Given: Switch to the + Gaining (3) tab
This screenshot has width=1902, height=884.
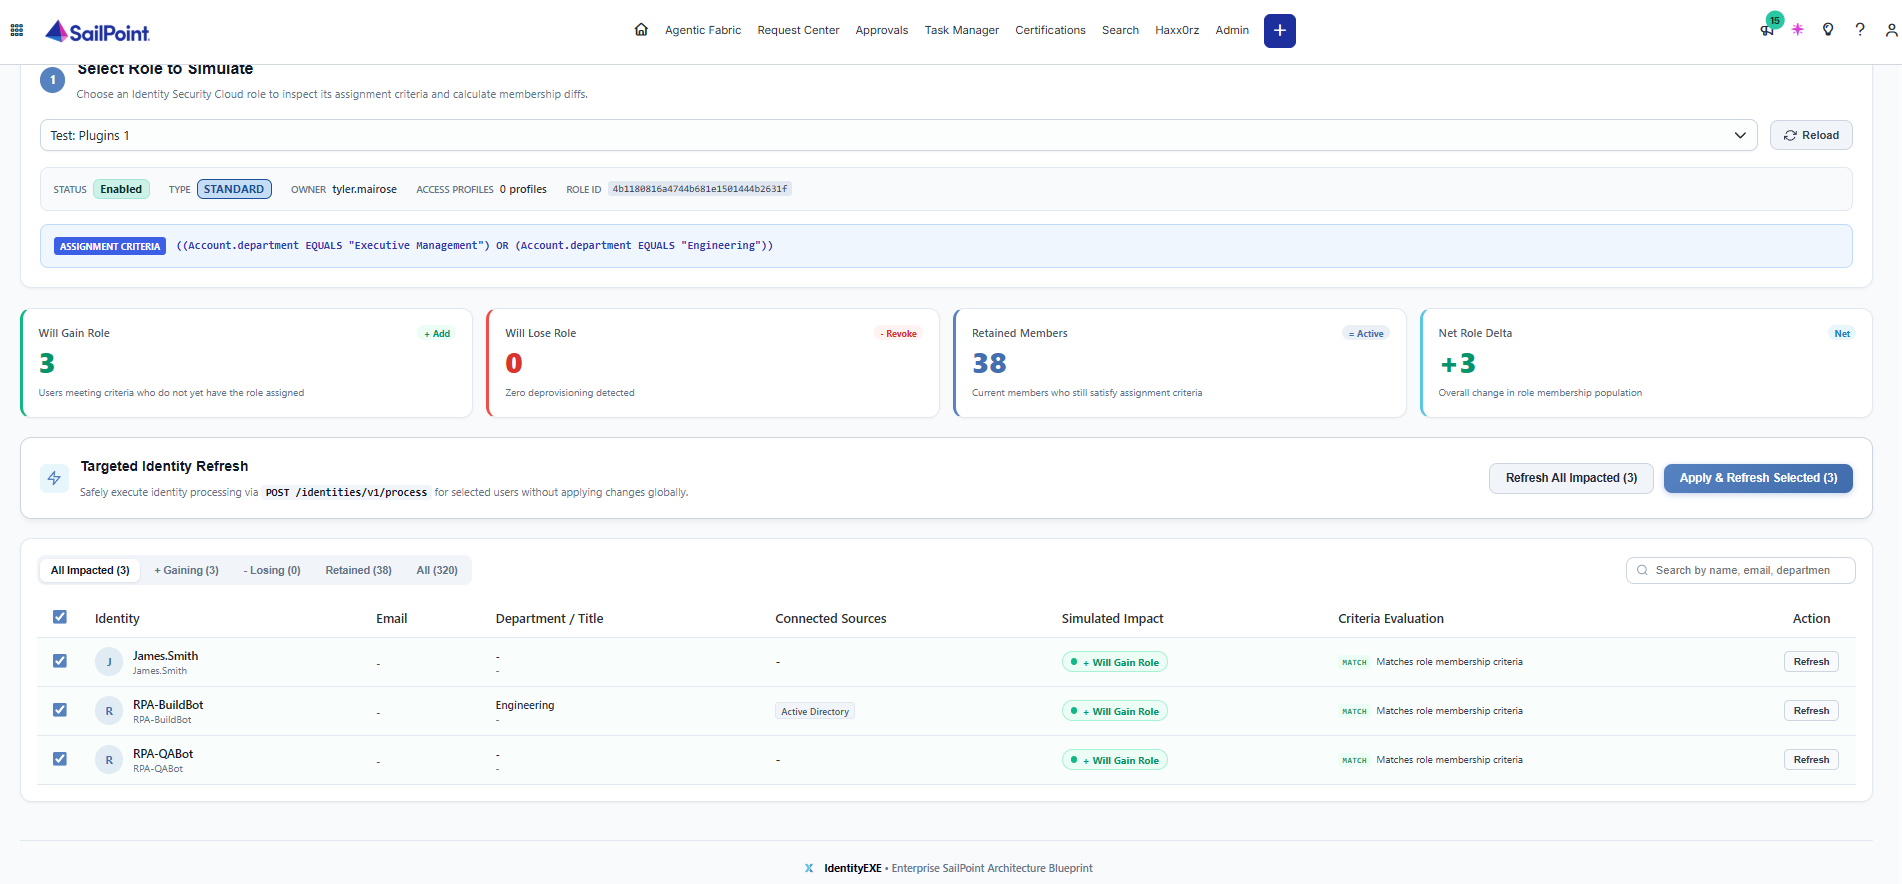Looking at the screenshot, I should coord(186,570).
